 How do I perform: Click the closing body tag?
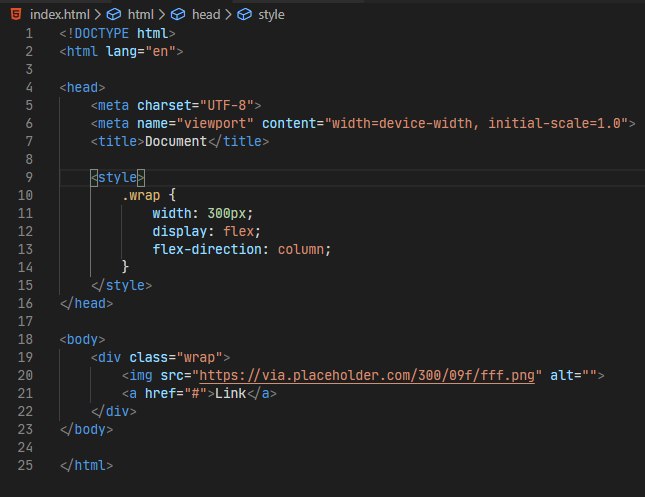tap(86, 430)
